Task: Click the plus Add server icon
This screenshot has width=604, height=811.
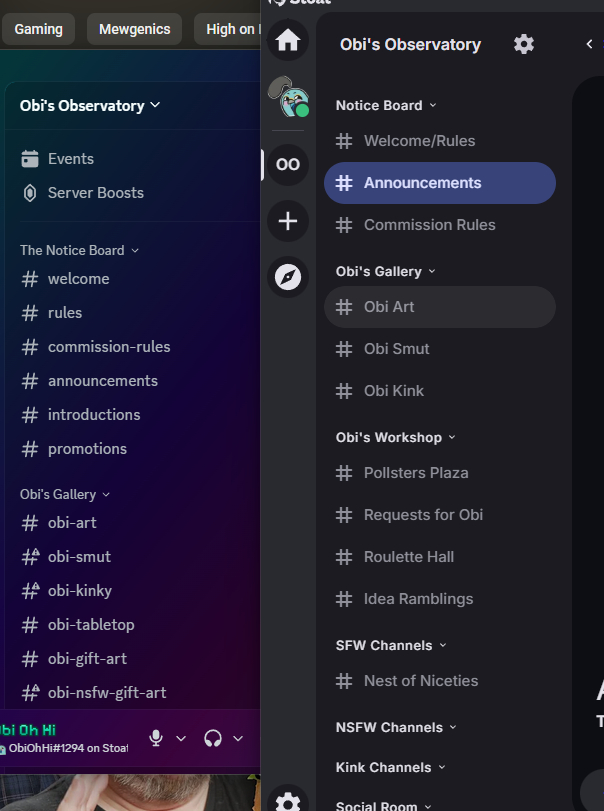Action: 288,221
